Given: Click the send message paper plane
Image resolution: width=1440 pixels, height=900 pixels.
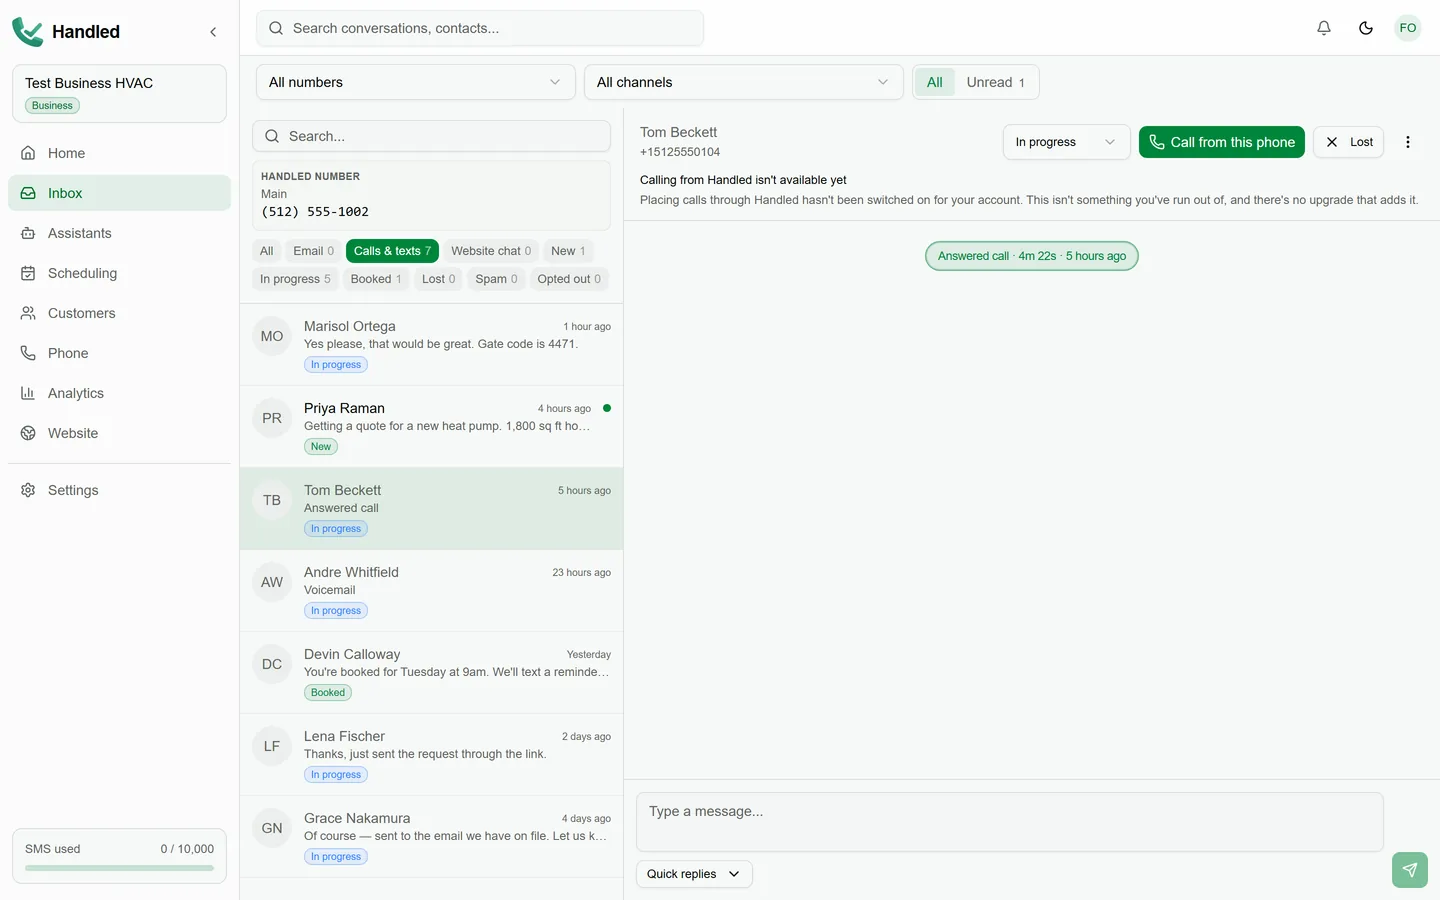Looking at the screenshot, I should 1410,870.
